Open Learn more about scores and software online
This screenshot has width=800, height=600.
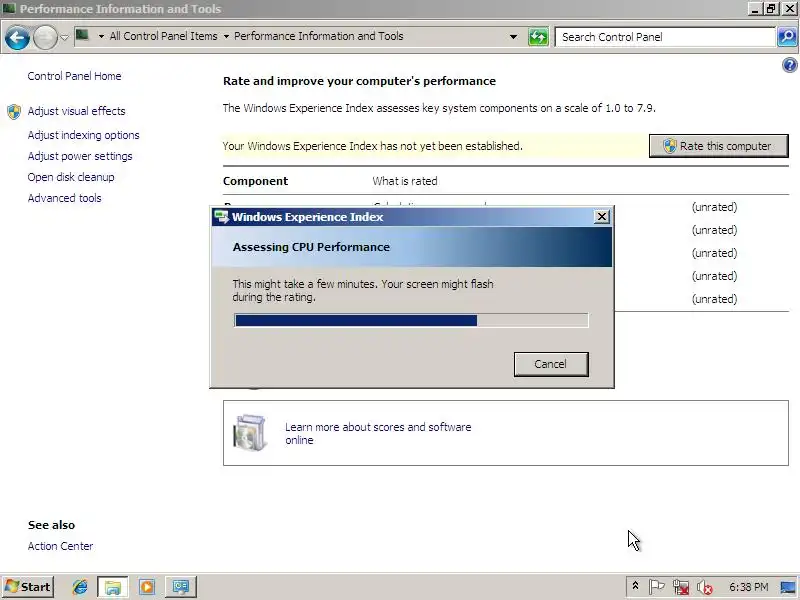click(378, 433)
